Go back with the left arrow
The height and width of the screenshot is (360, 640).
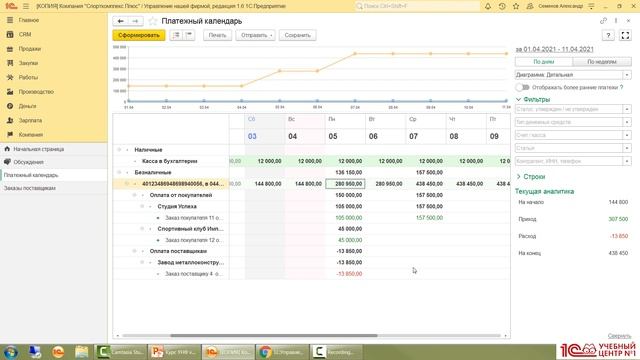pyautogui.click(x=120, y=21)
